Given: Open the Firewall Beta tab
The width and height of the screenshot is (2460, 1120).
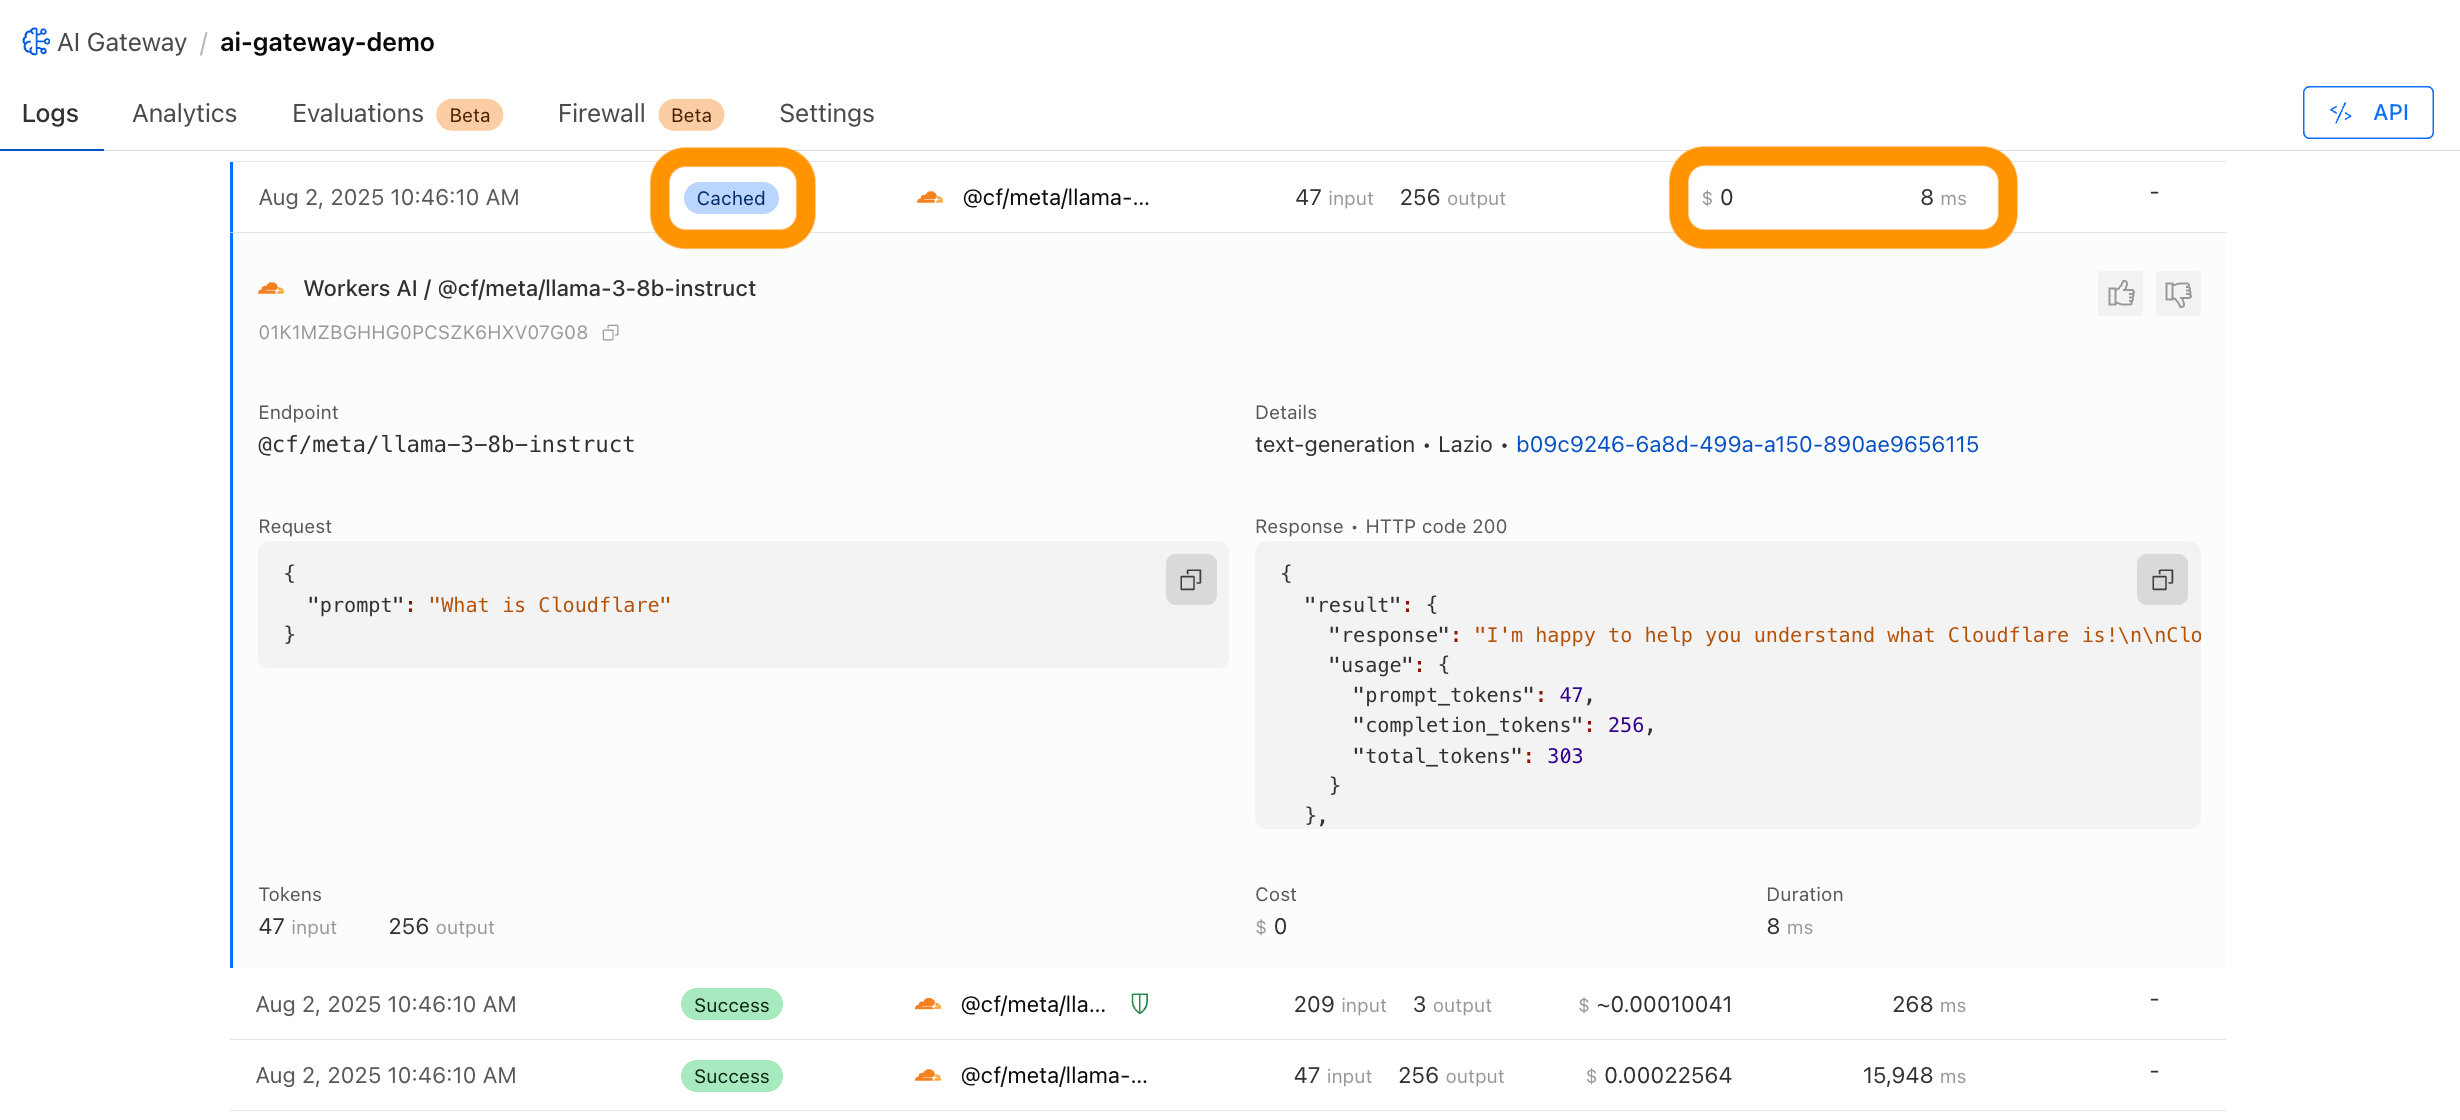Looking at the screenshot, I should 600,113.
